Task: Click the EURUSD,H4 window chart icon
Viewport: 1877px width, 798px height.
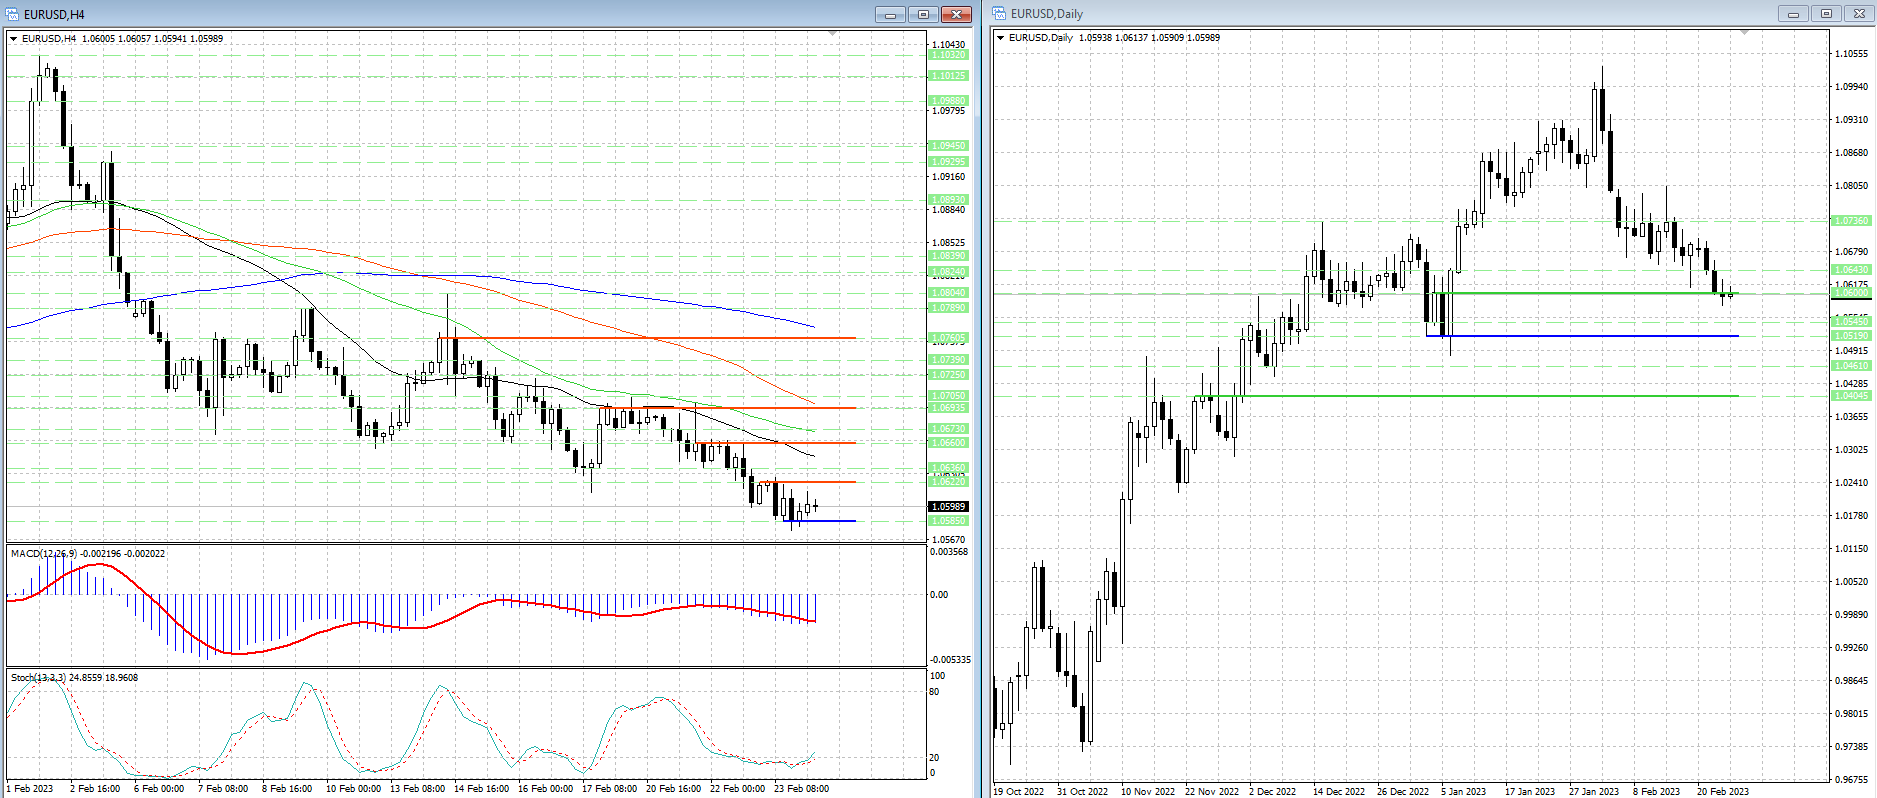Action: click(x=13, y=14)
